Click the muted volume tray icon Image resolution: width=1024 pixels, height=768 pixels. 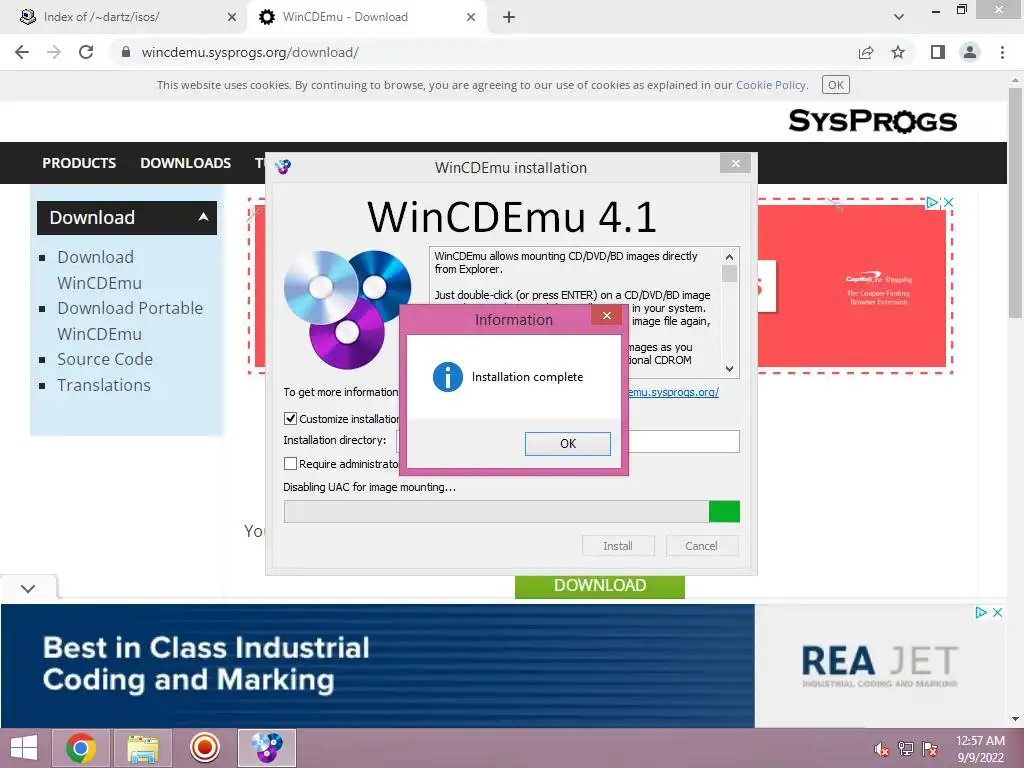pyautogui.click(x=881, y=749)
